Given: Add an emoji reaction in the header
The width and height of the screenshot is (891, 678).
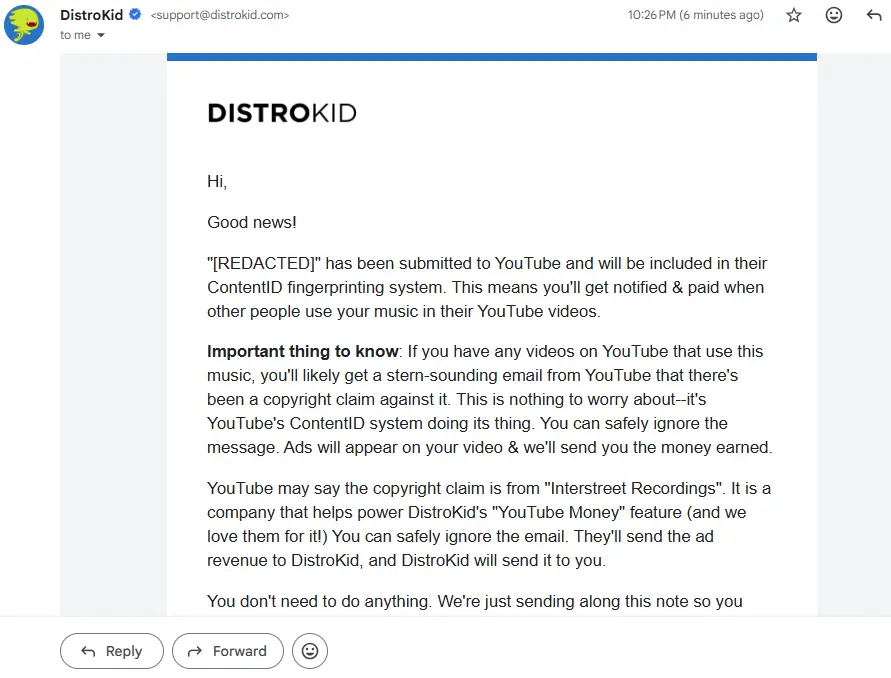Looking at the screenshot, I should coord(834,15).
